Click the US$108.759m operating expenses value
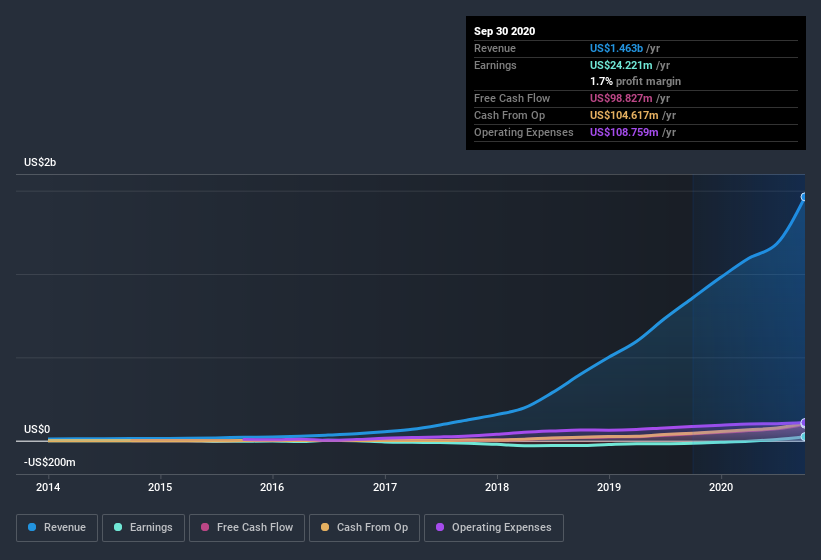The width and height of the screenshot is (821, 560). (x=624, y=132)
